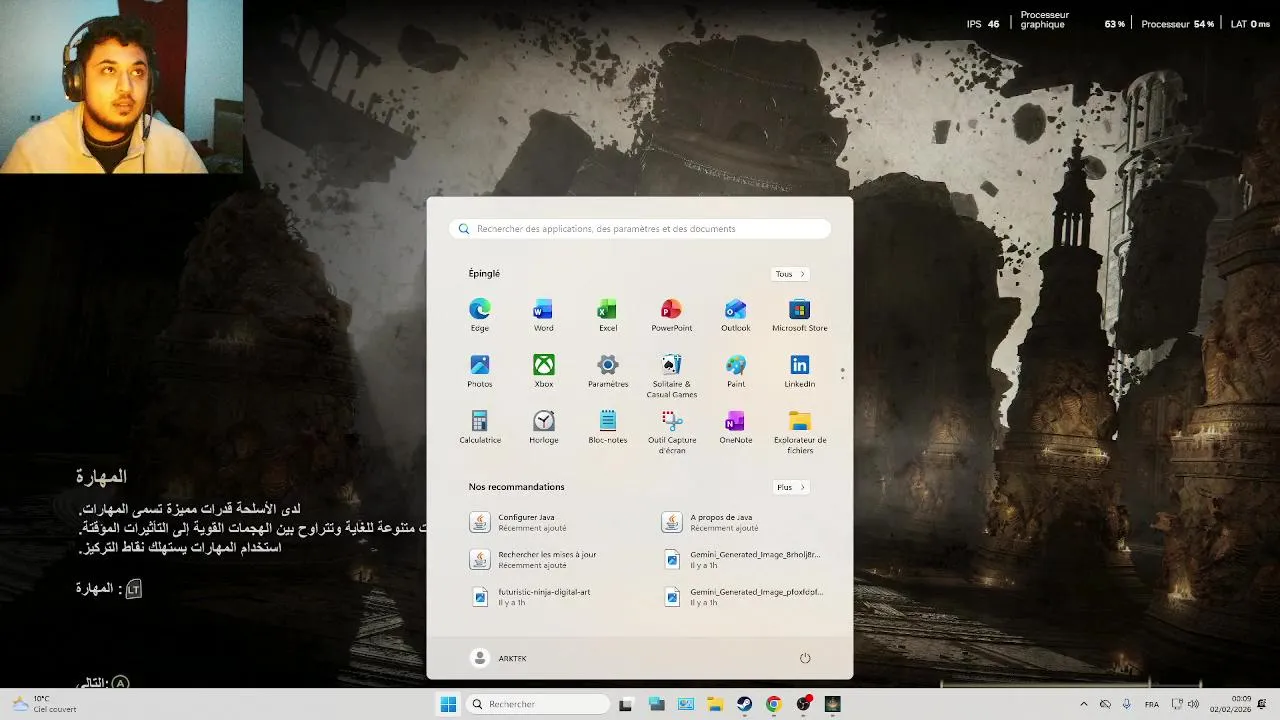The height and width of the screenshot is (720, 1280).
Task: Open the LinkedIn app
Action: coord(799,371)
